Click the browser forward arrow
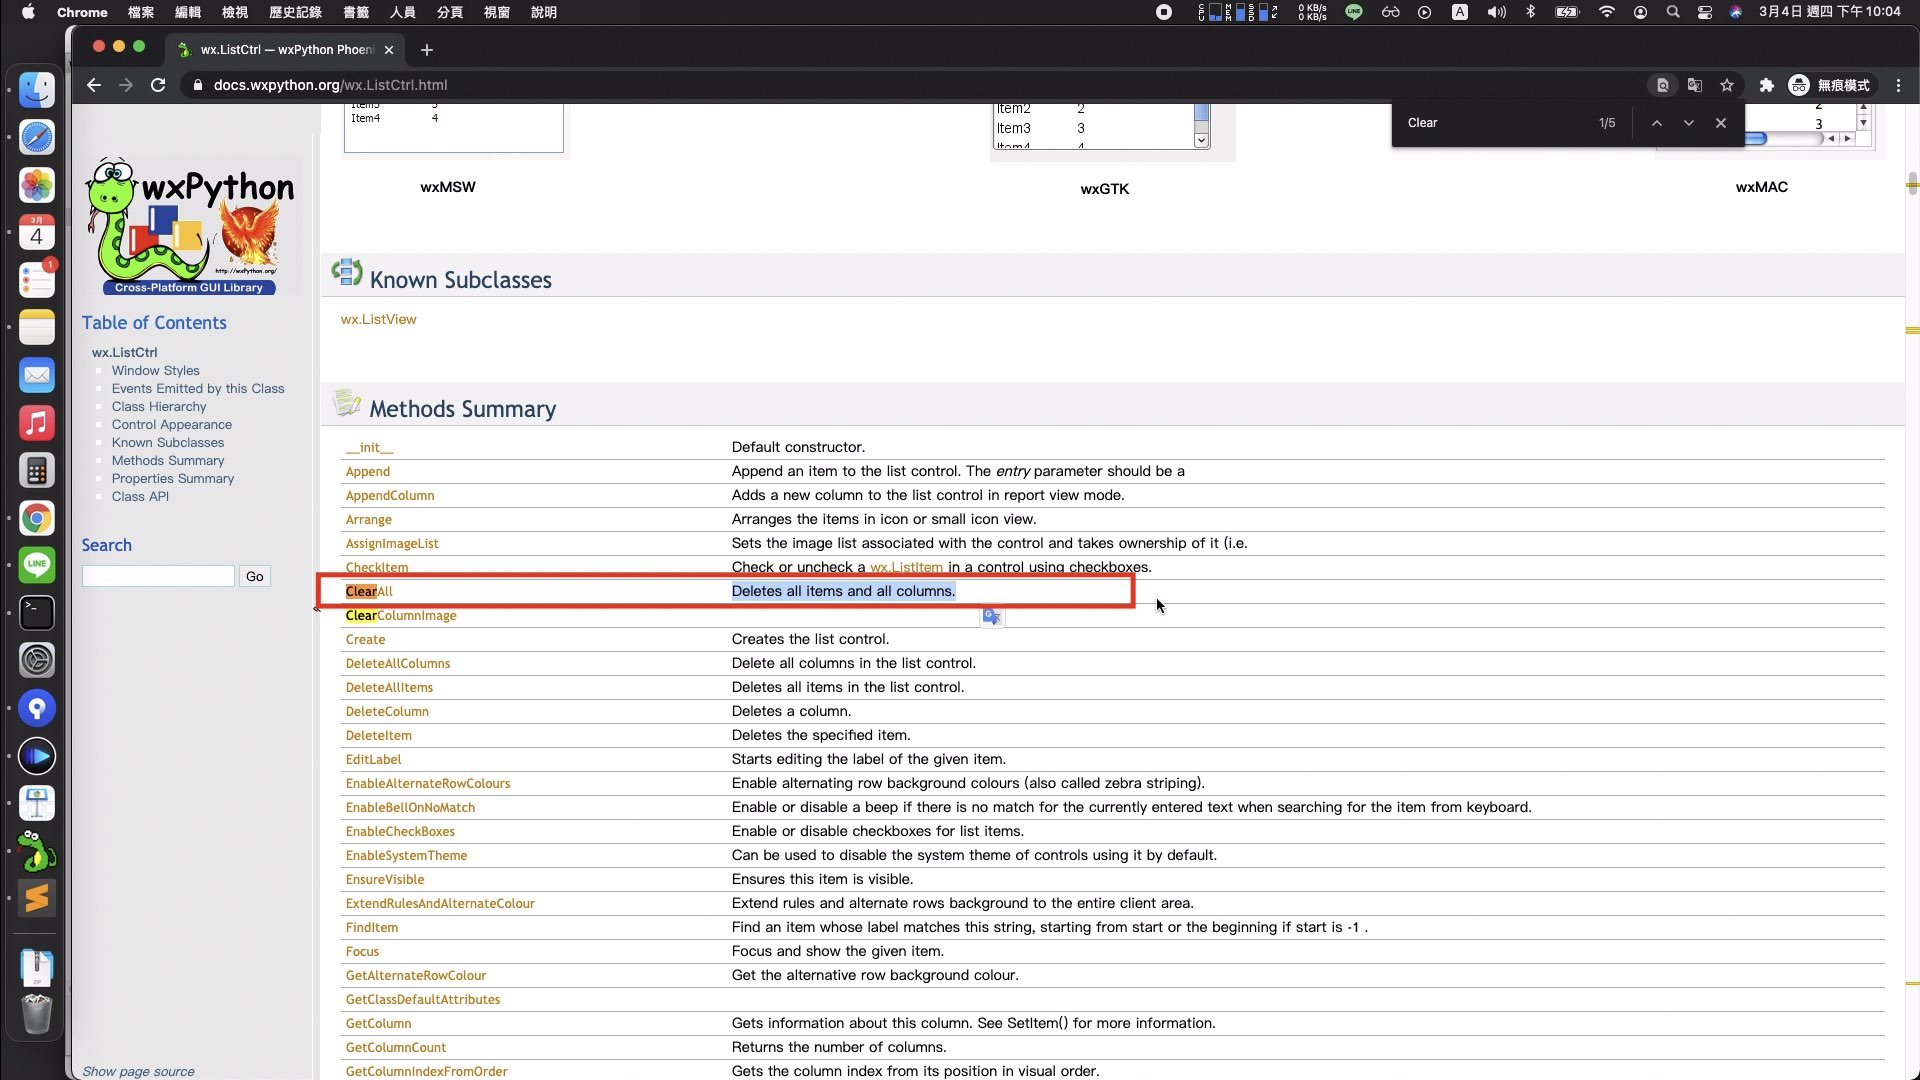1920x1080 pixels. tap(126, 85)
